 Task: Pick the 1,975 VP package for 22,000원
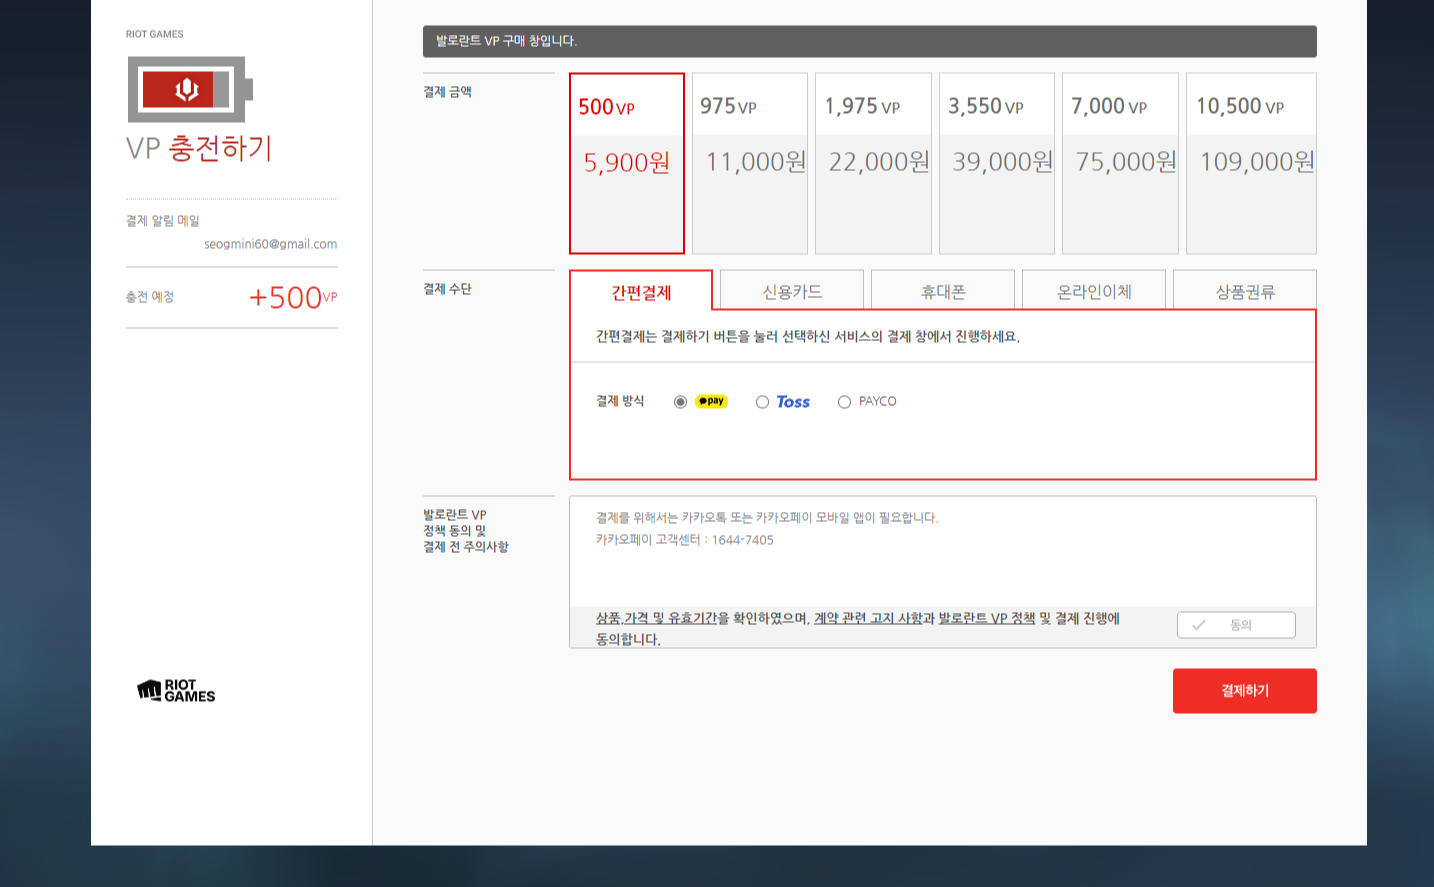coord(873,163)
